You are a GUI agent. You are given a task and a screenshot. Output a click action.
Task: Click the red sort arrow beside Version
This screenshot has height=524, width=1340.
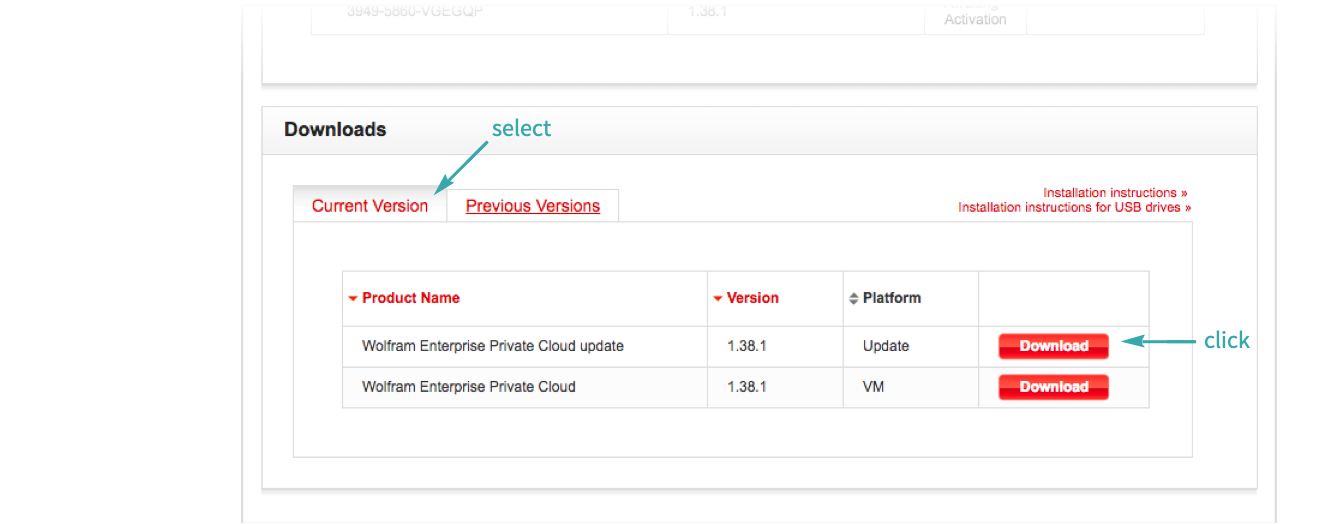click(x=718, y=299)
